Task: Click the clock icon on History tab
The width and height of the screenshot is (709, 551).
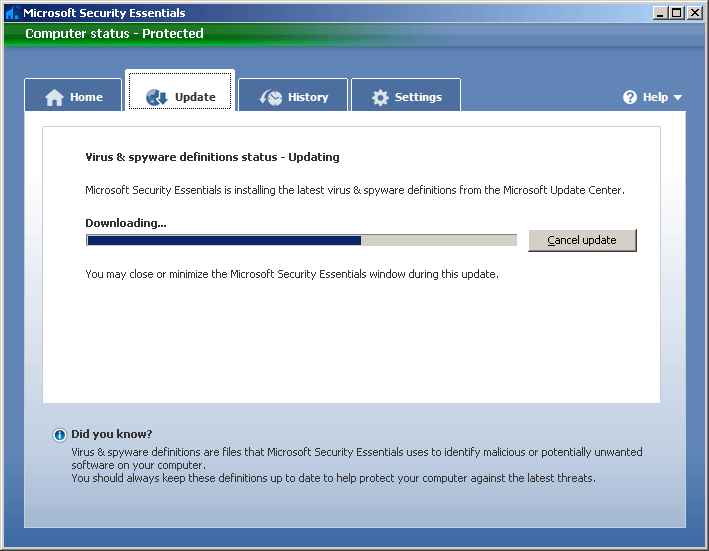Action: click(270, 97)
